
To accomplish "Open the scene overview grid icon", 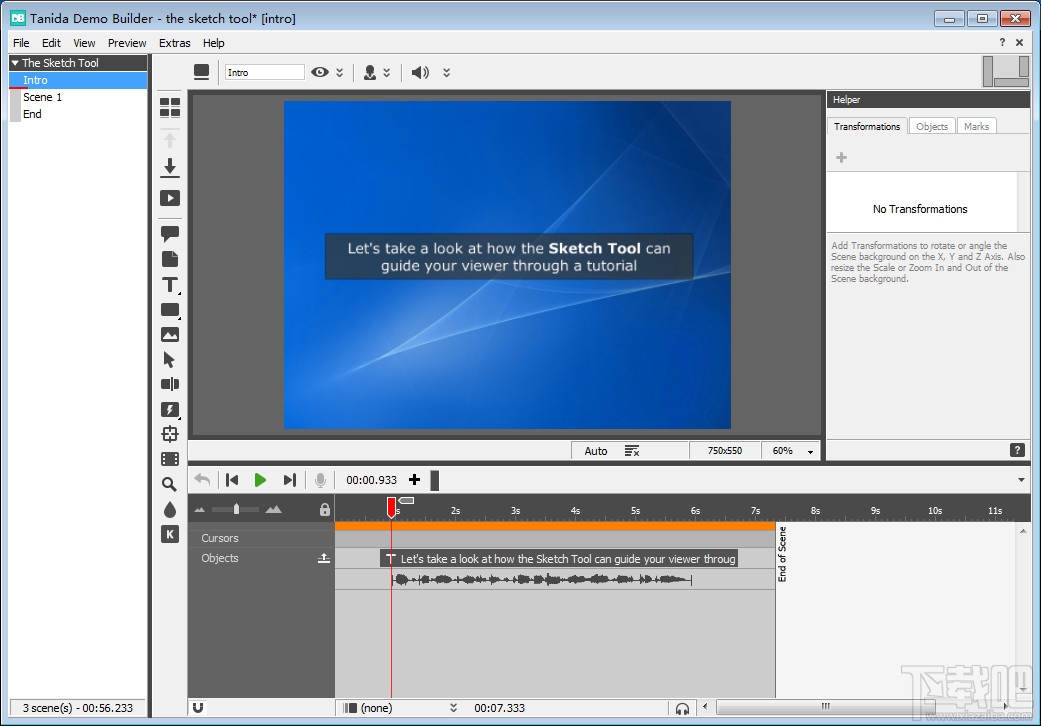I will 170,108.
